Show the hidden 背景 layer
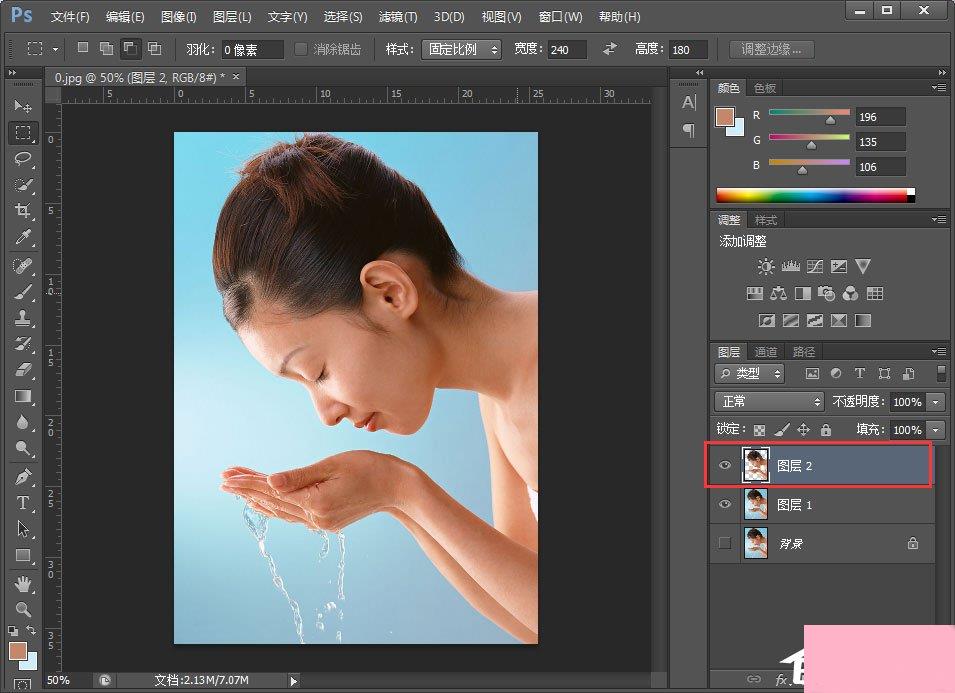 [725, 543]
